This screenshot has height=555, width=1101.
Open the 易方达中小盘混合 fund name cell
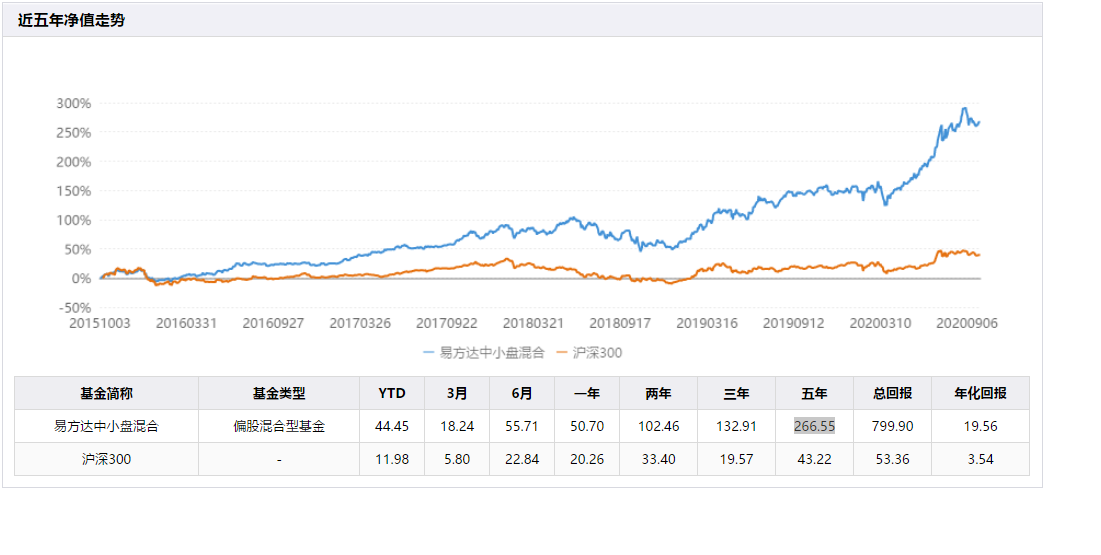tap(106, 426)
